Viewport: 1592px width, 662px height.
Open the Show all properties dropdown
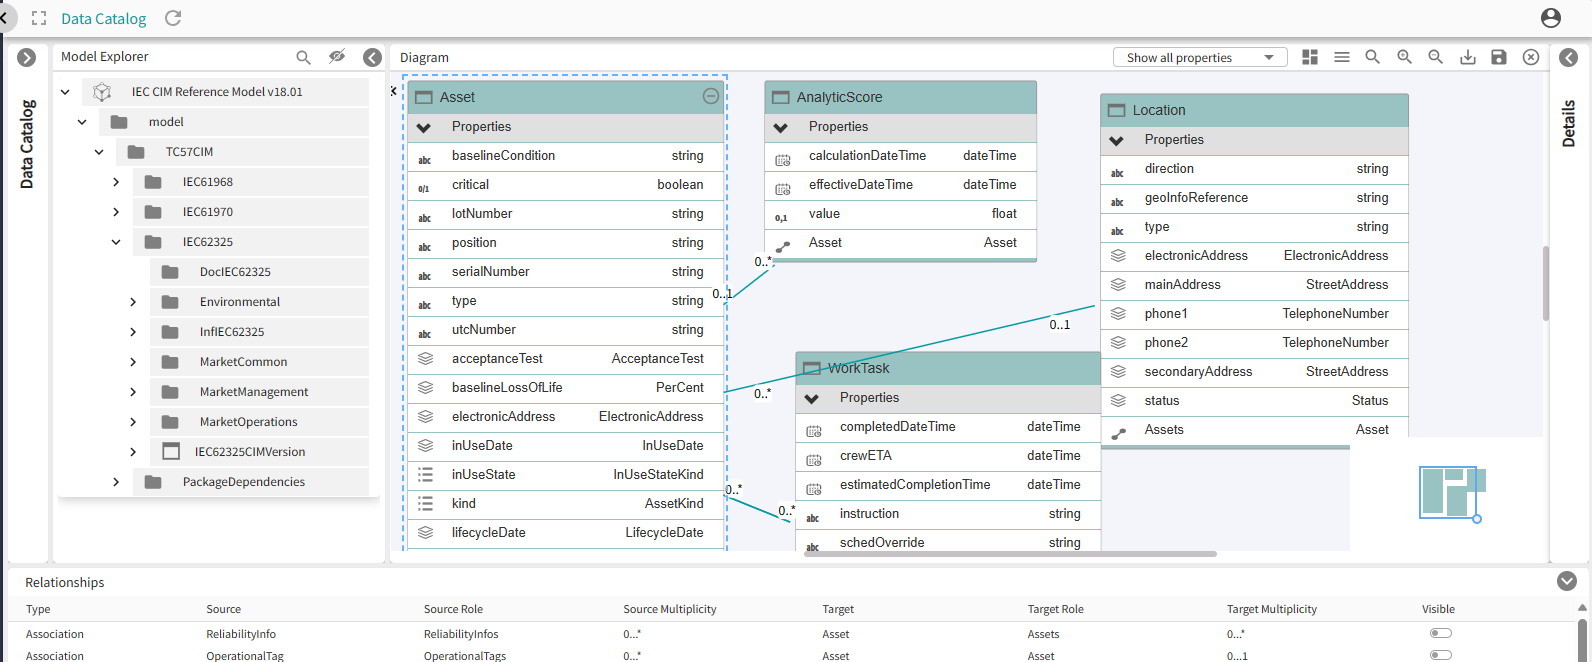click(x=1200, y=58)
